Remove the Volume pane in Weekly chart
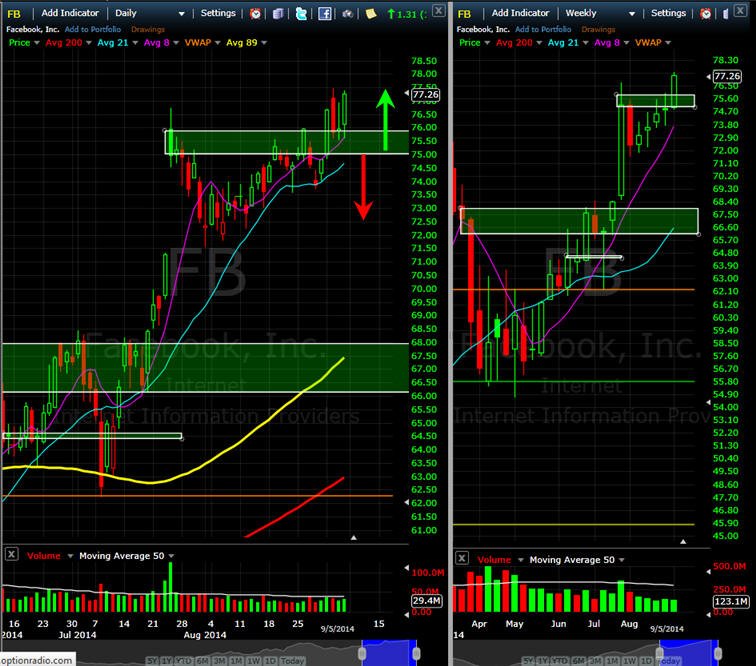 coord(461,558)
